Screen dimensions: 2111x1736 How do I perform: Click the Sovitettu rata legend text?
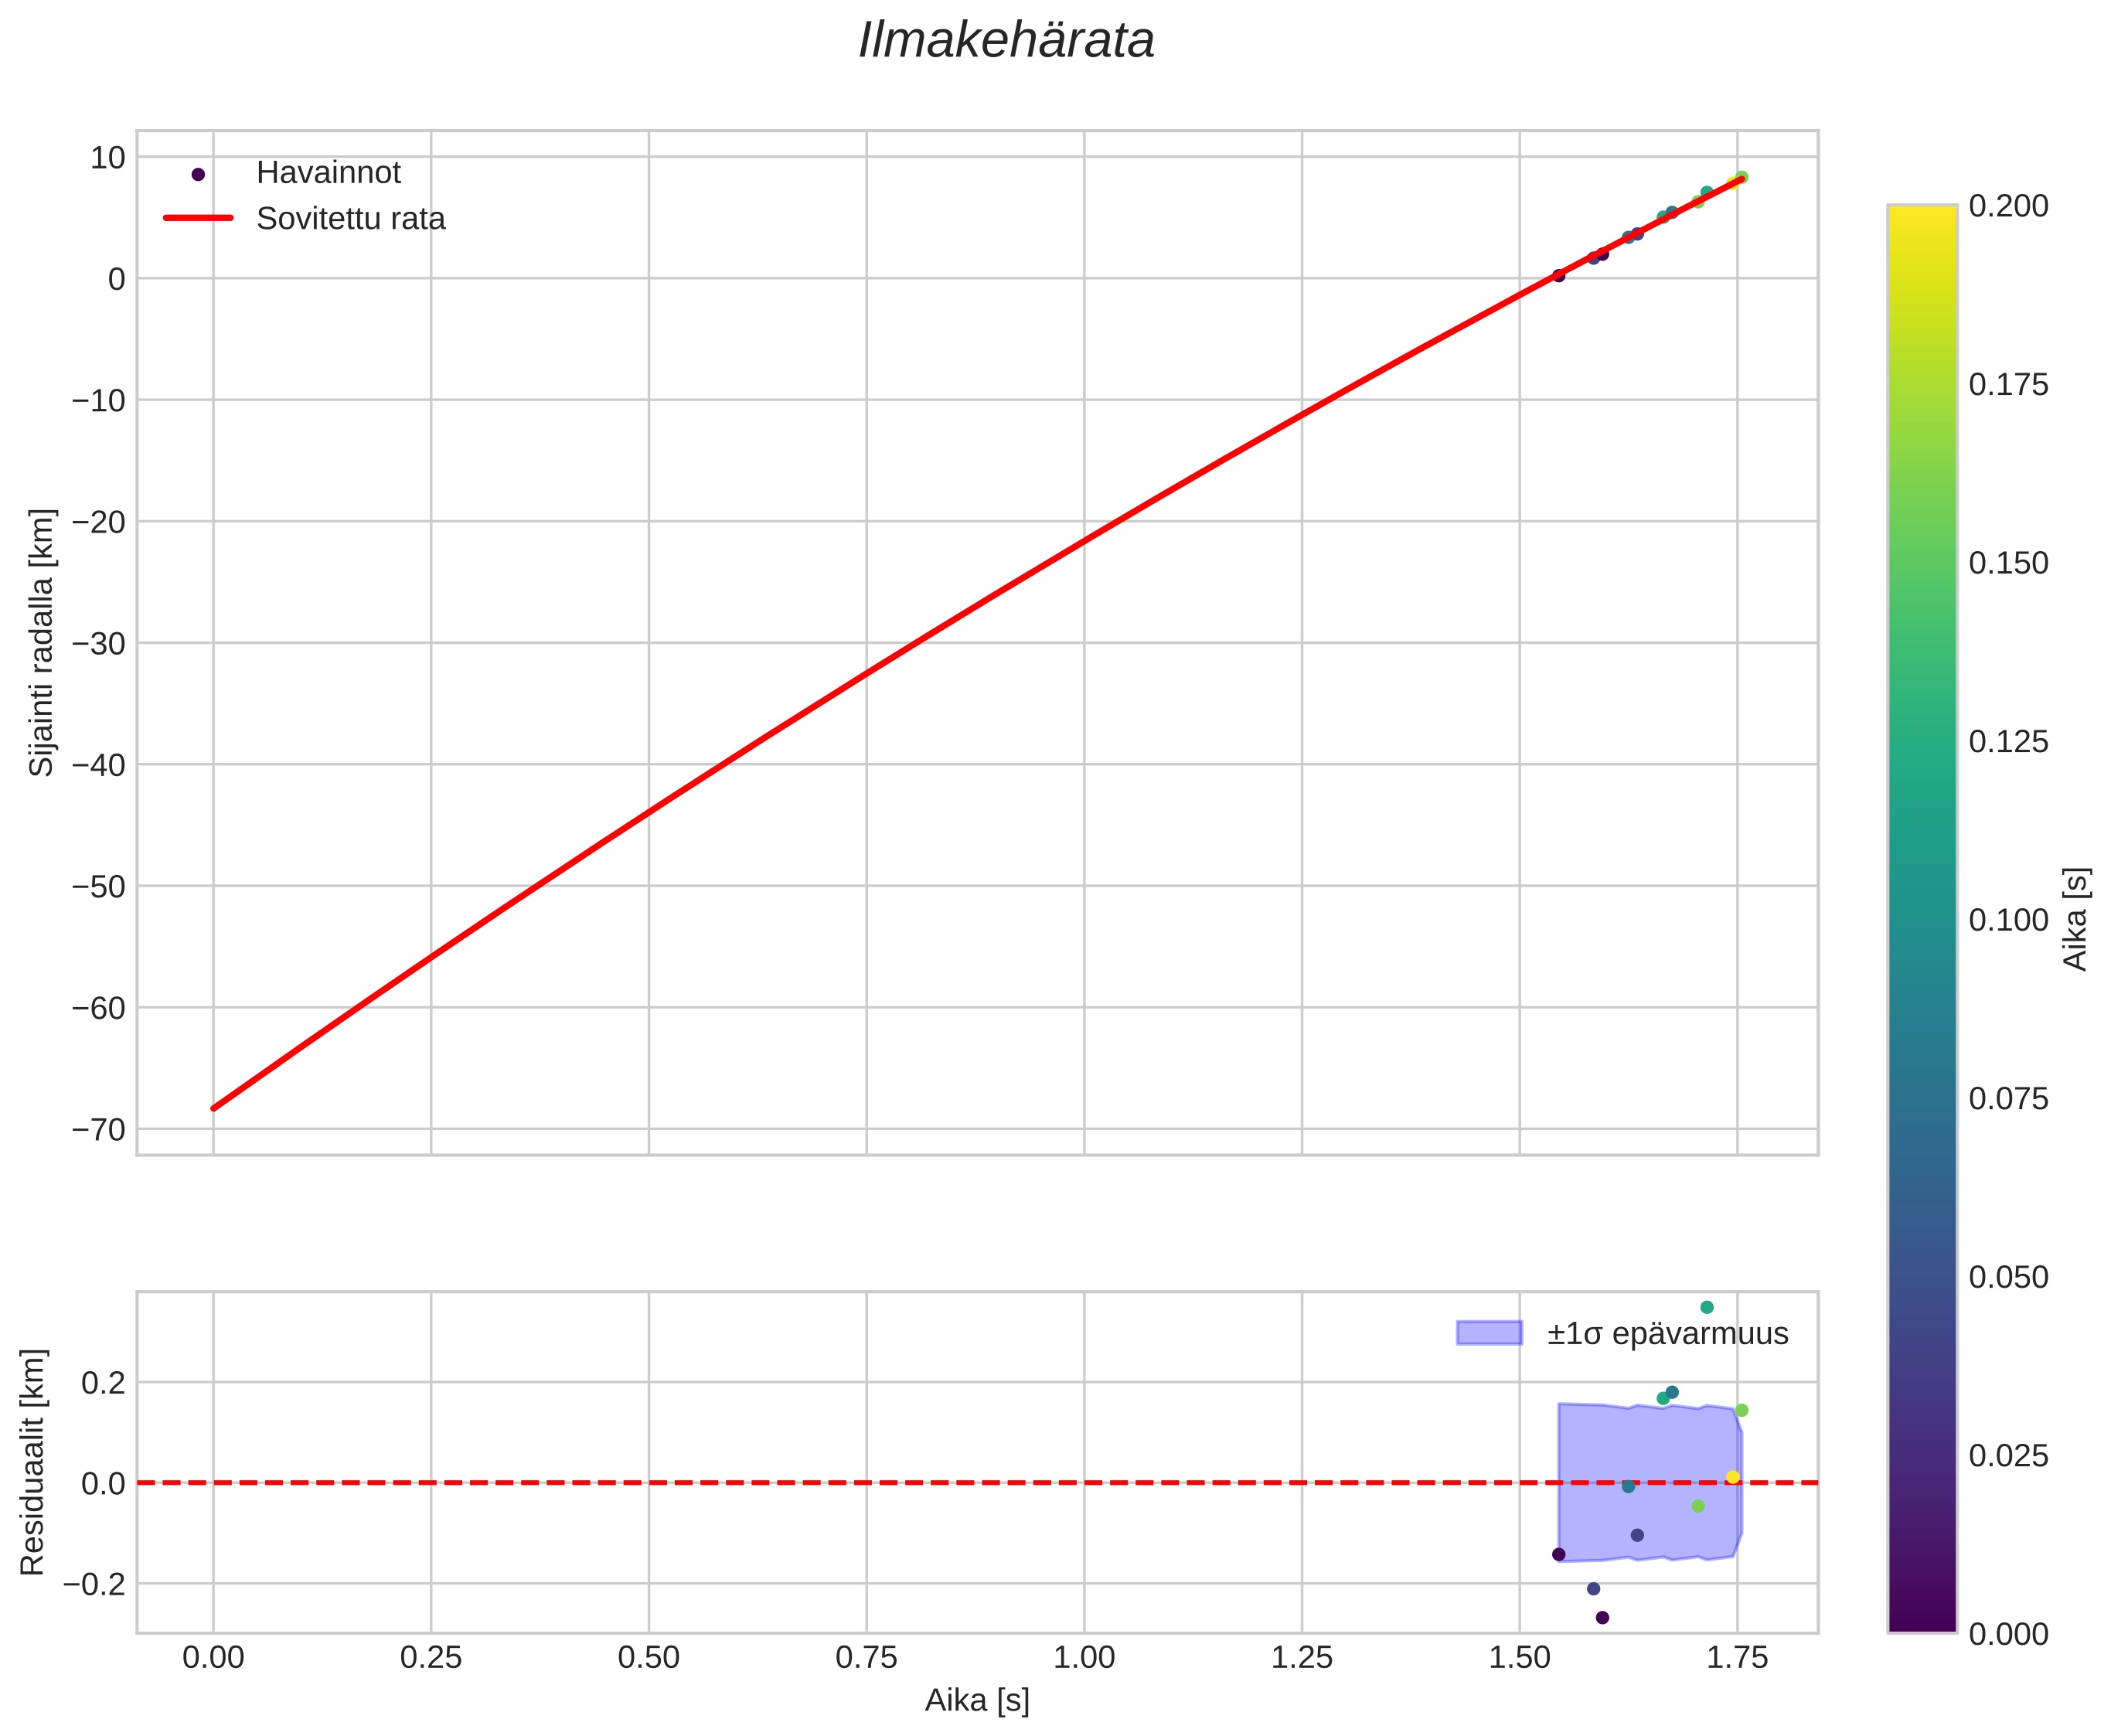350,219
